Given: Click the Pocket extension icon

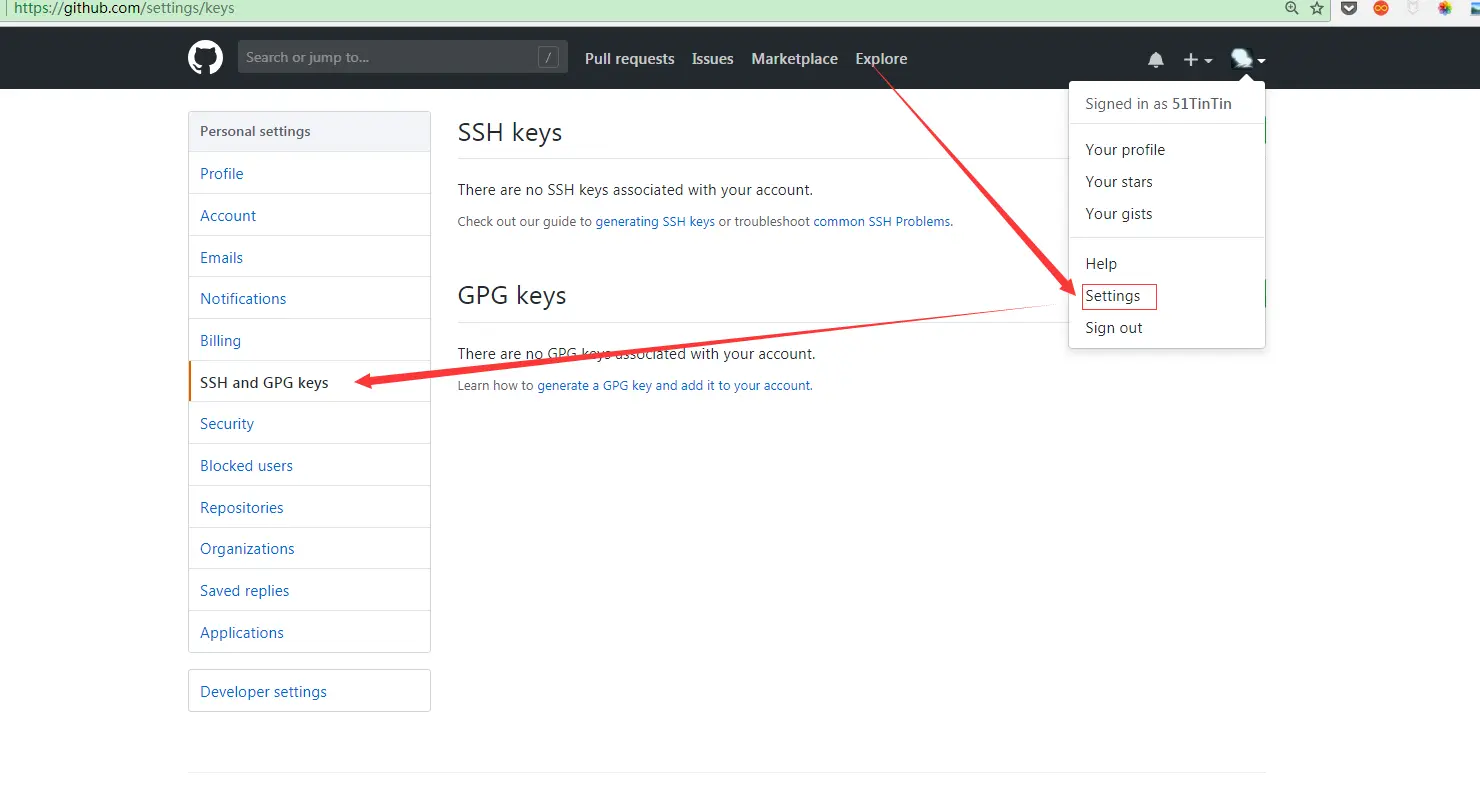Looking at the screenshot, I should coord(1349,8).
